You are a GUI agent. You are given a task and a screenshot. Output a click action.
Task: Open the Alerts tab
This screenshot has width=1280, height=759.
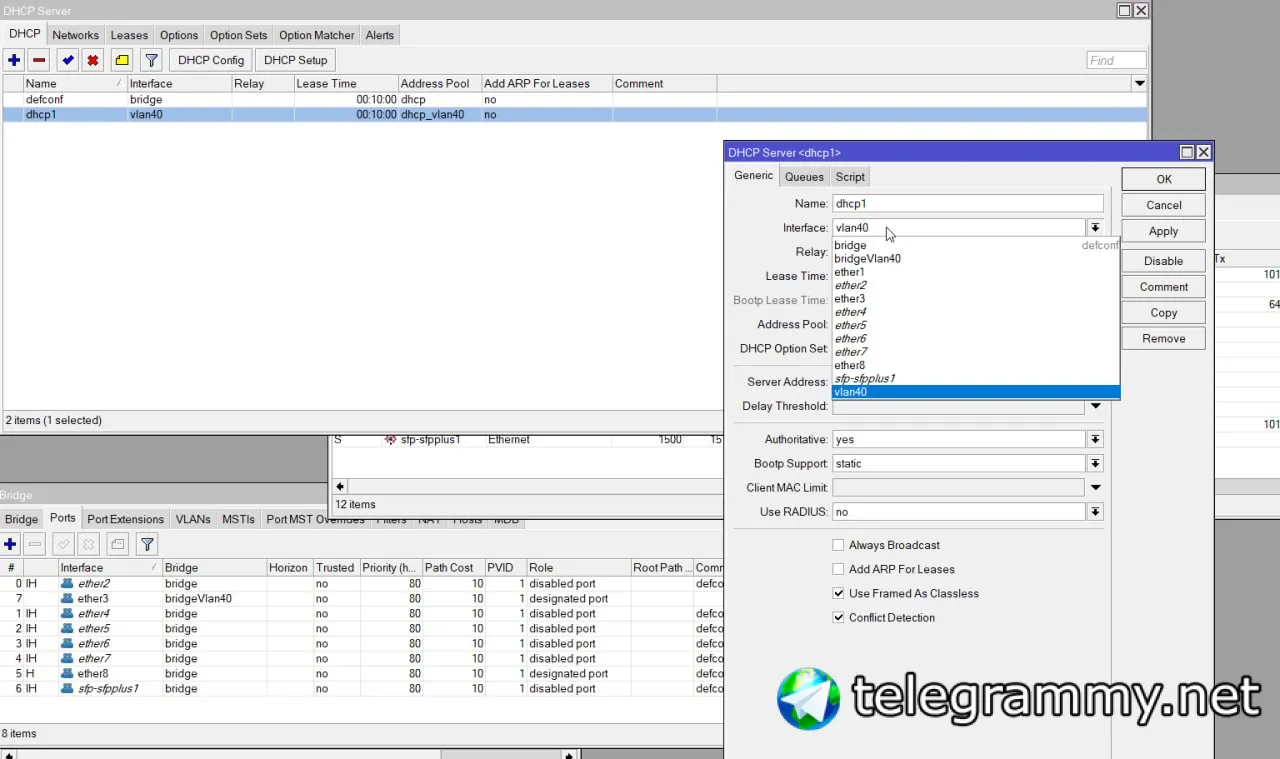coord(380,35)
